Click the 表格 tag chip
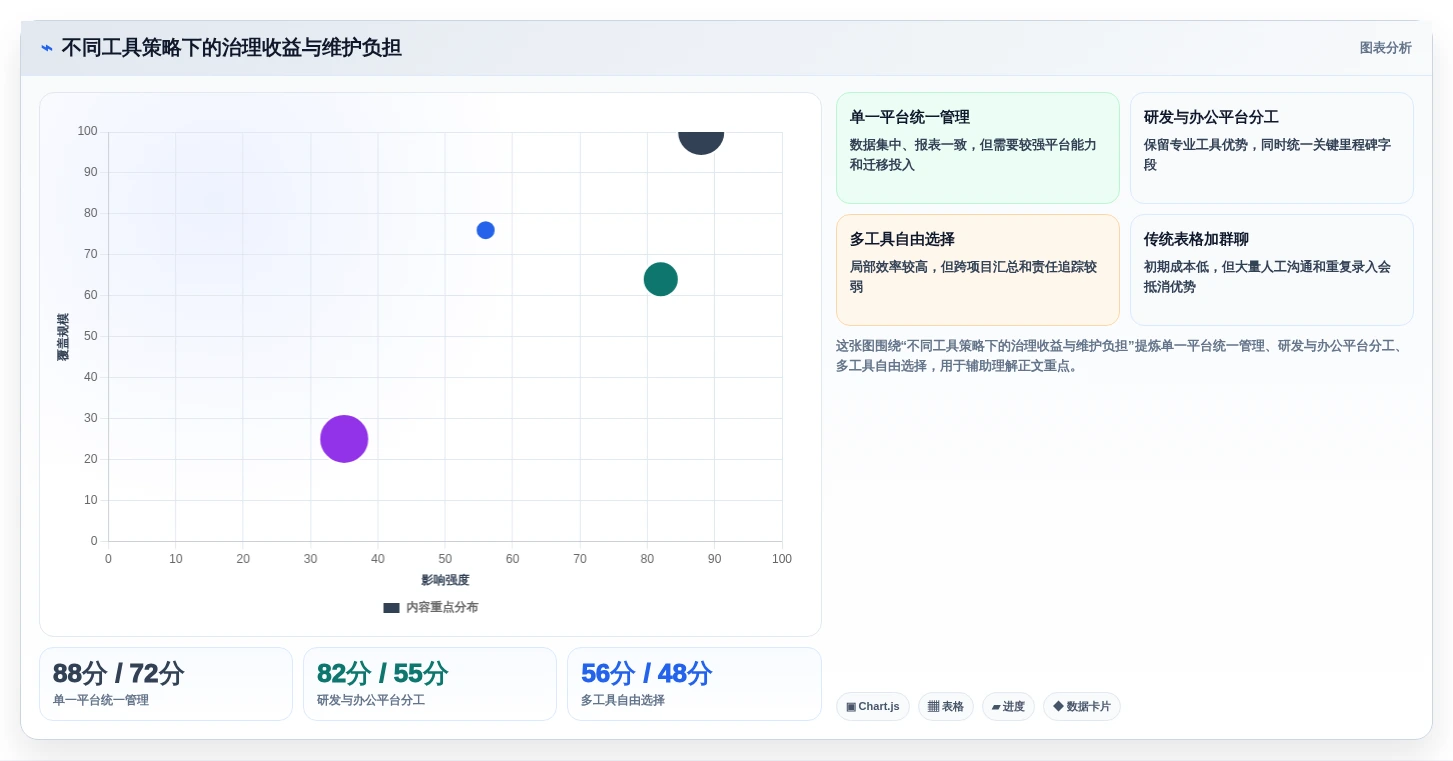 coord(945,707)
